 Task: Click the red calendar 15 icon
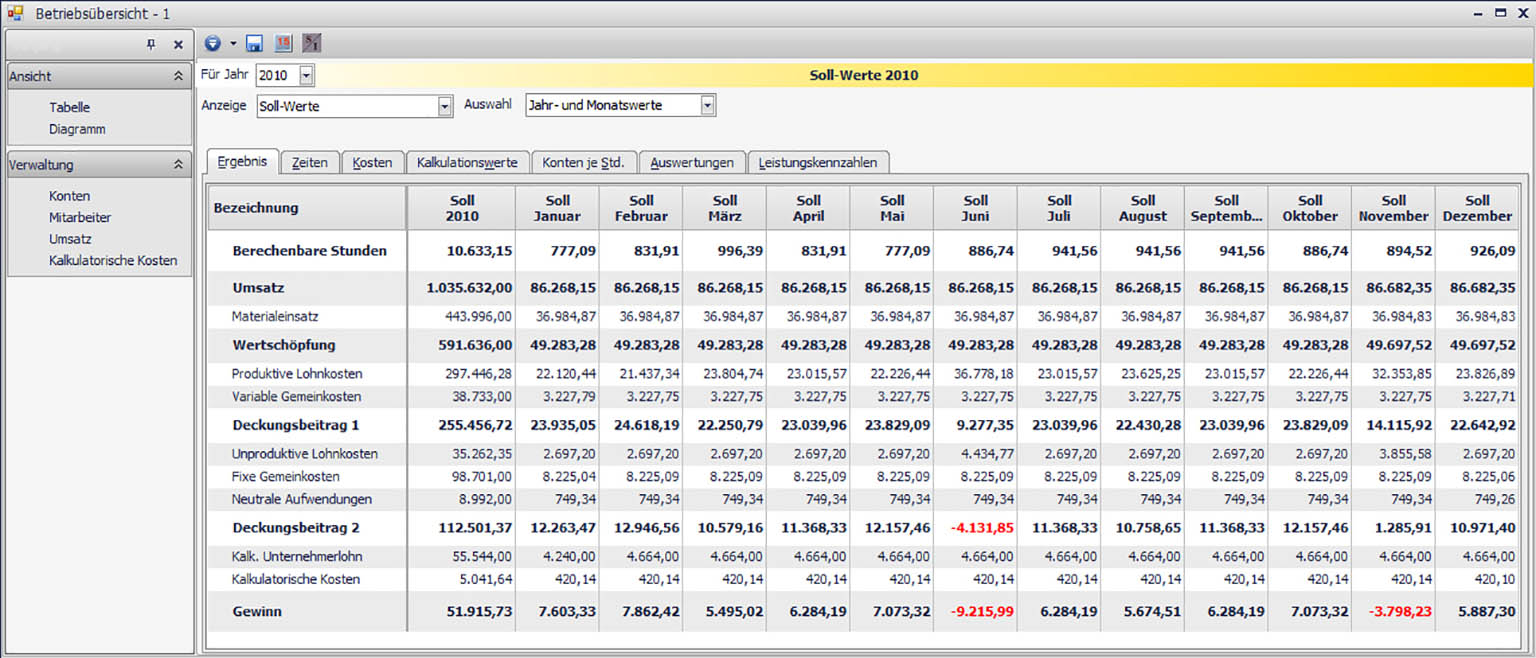(x=283, y=43)
